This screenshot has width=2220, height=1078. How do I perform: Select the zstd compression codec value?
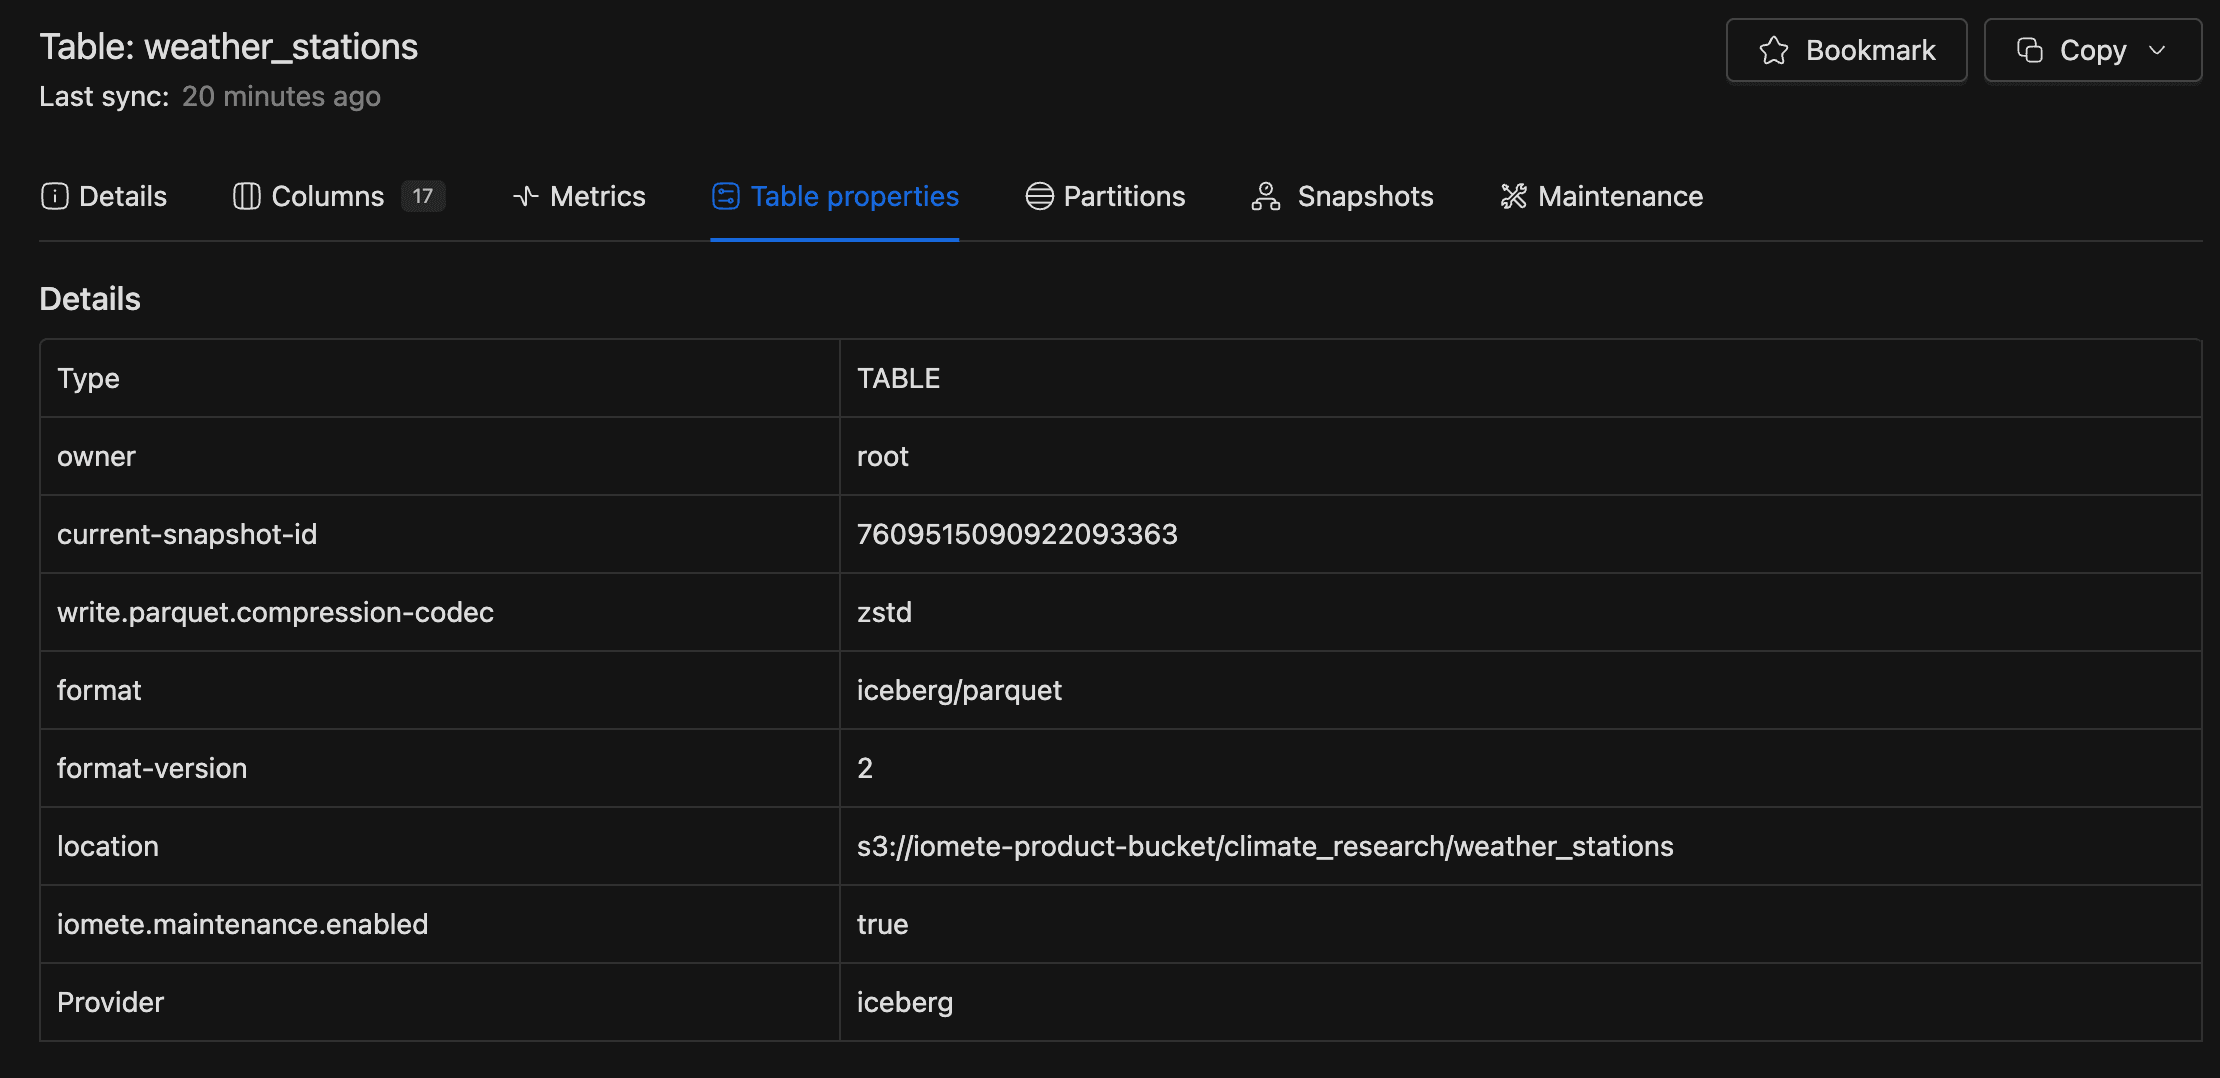[x=884, y=612]
